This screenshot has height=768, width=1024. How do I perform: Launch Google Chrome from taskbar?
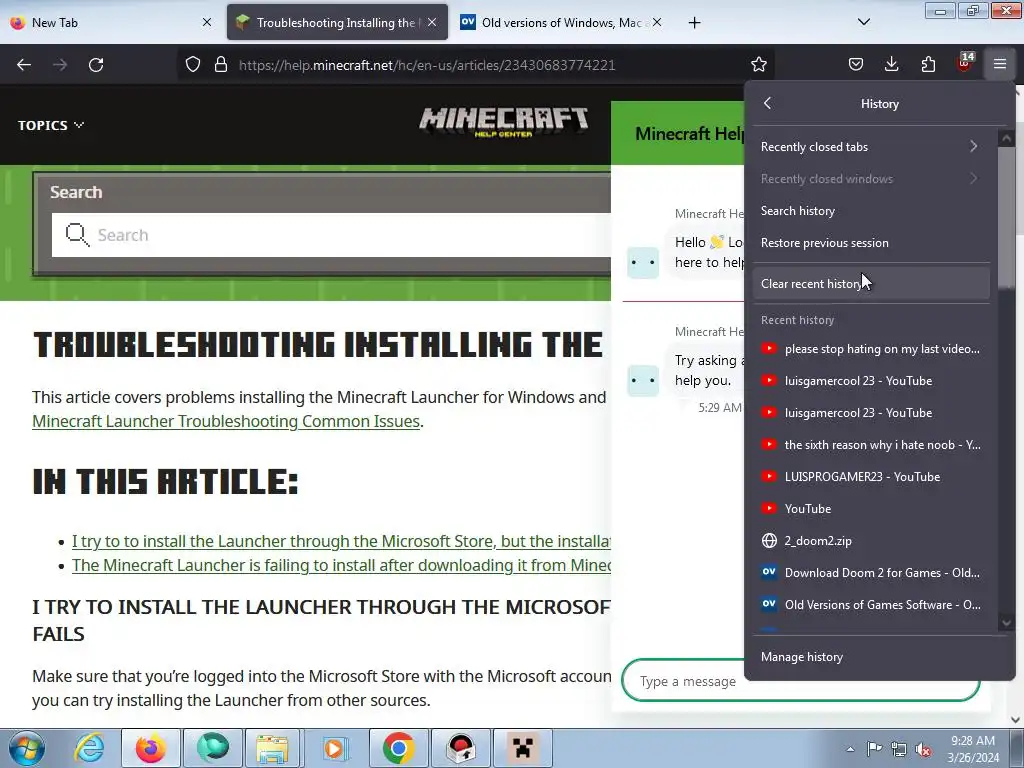398,748
